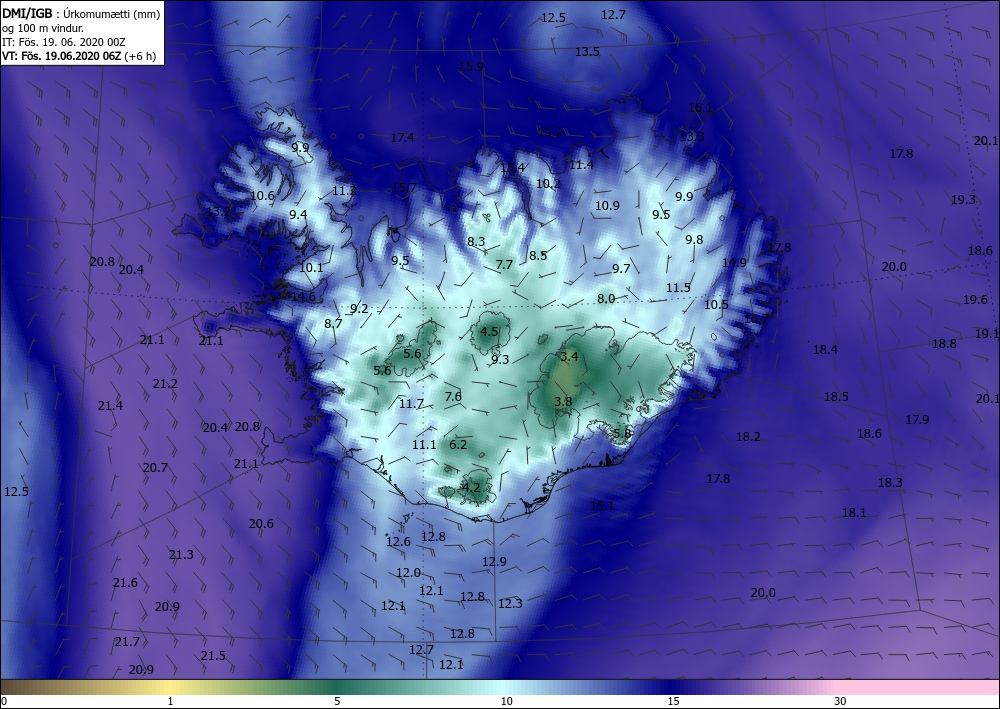
Task: Click the map value 21.2
Action: (165, 384)
